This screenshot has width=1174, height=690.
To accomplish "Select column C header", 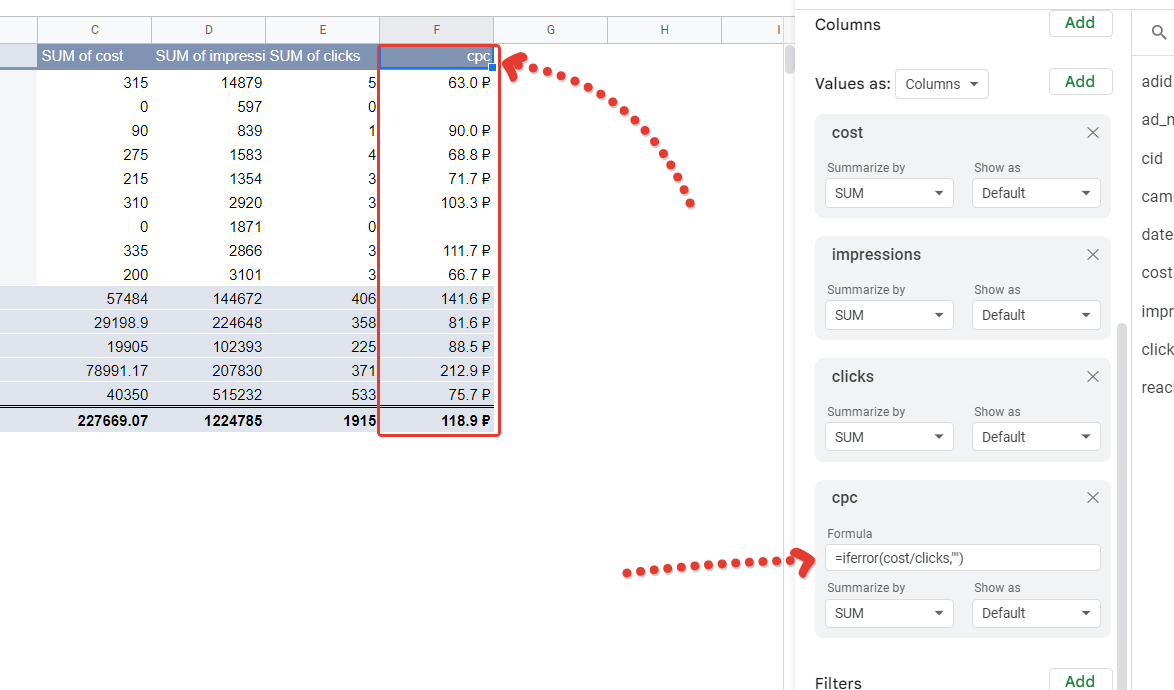I will click(x=94, y=30).
